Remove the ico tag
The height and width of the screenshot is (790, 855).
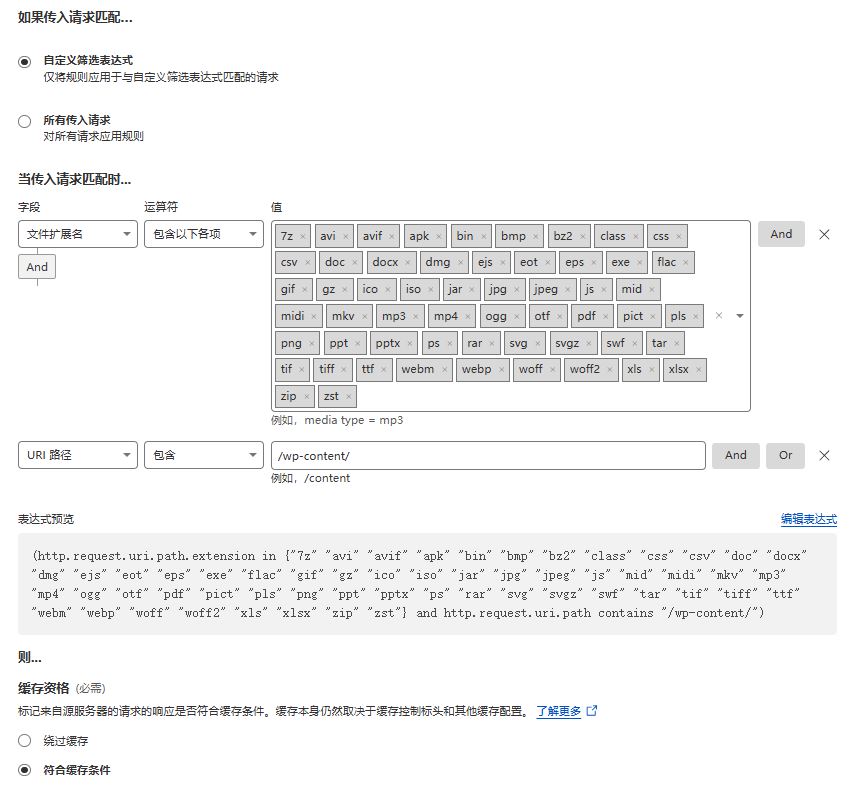pos(388,290)
